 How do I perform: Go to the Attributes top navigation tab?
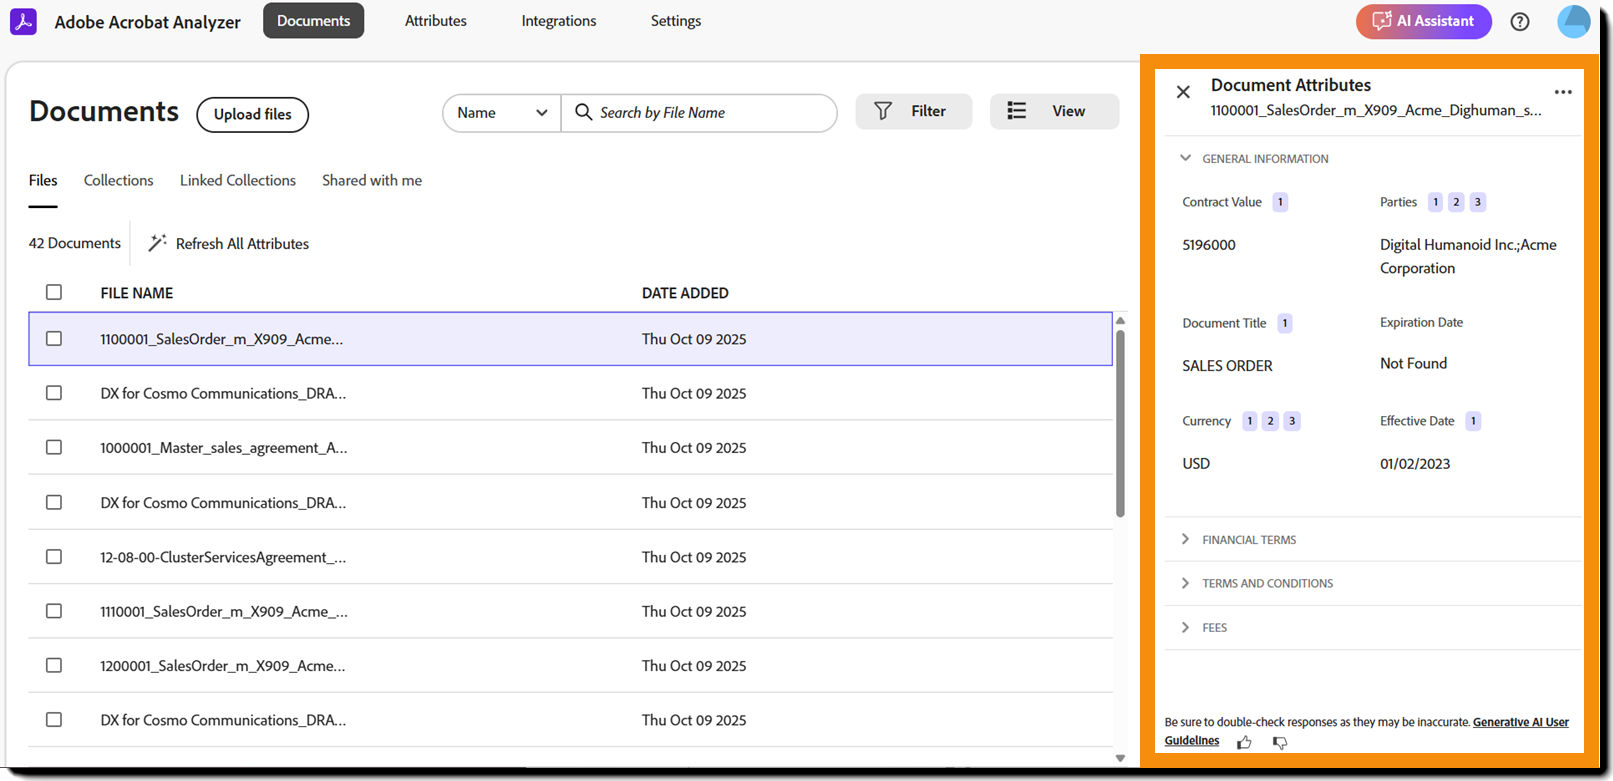pos(436,21)
